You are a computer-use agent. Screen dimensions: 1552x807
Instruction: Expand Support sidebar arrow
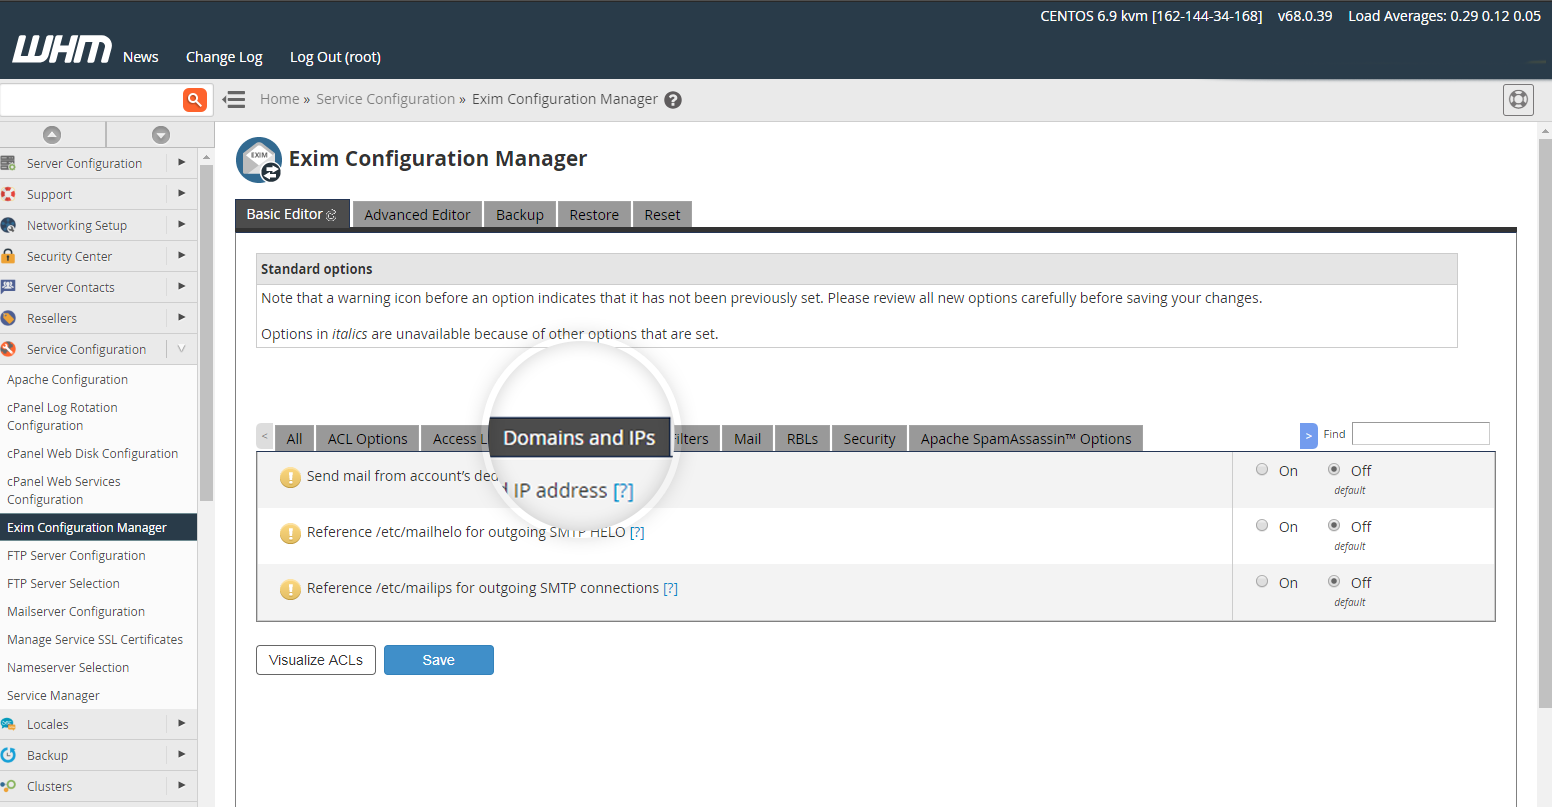point(181,193)
